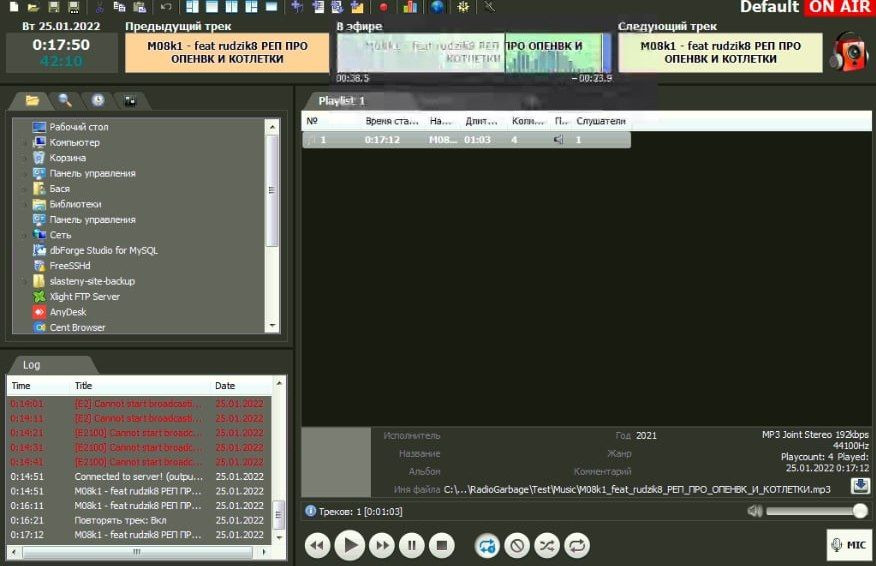Toggle the MIC microphone button

click(849, 545)
